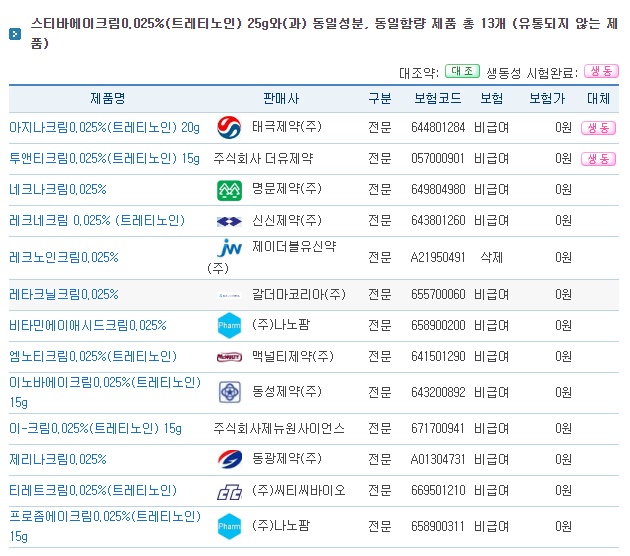This screenshot has height=556, width=630.
Task: Click the 보험가 column header
Action: [x=547, y=98]
